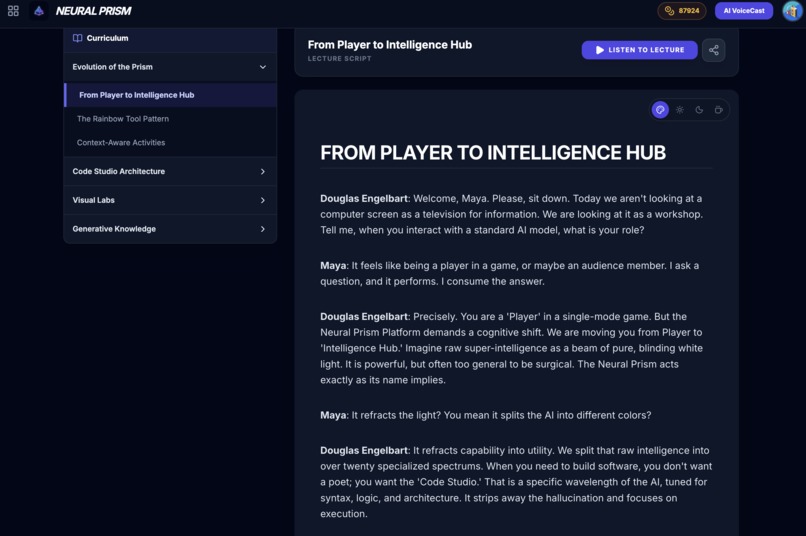Click Listen to Lecture button
The height and width of the screenshot is (536, 806).
click(x=639, y=50)
